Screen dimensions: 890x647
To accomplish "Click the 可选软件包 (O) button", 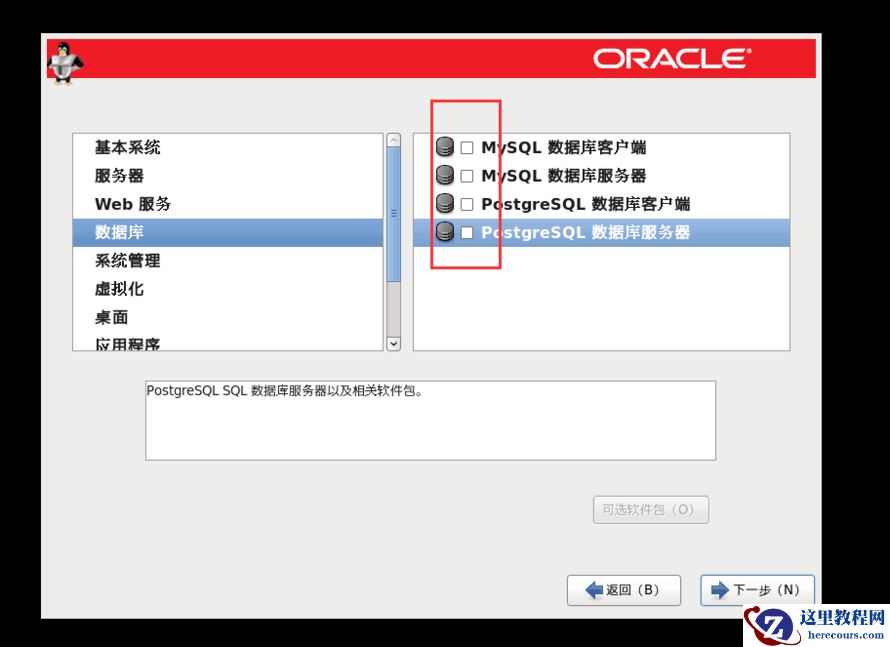I will pos(651,510).
